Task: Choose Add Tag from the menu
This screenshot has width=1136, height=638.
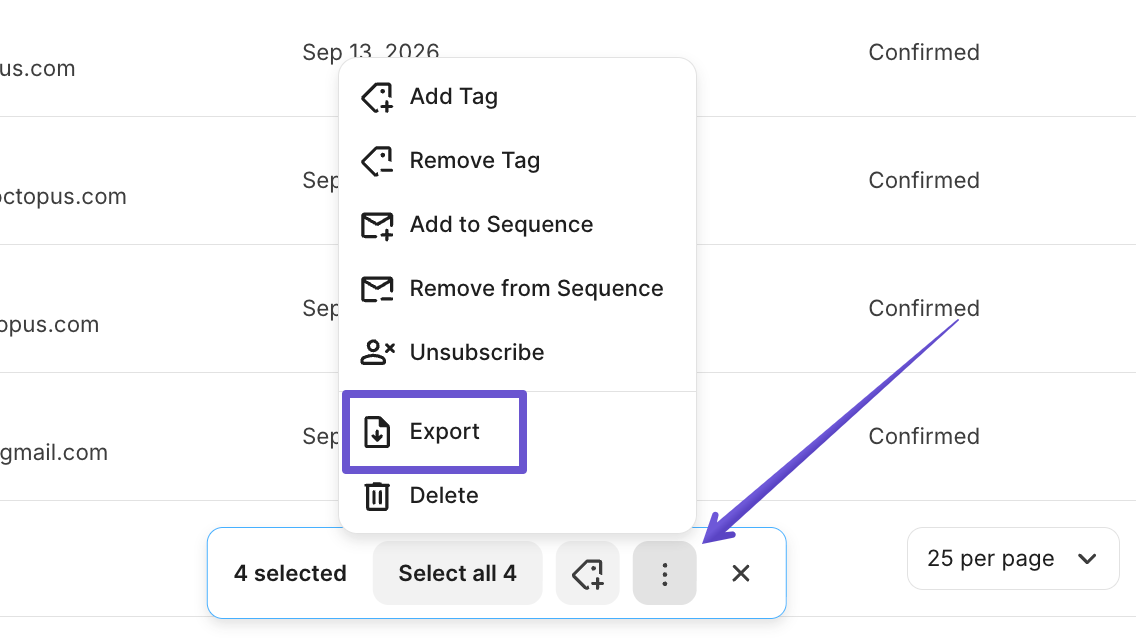Action: pos(517,96)
